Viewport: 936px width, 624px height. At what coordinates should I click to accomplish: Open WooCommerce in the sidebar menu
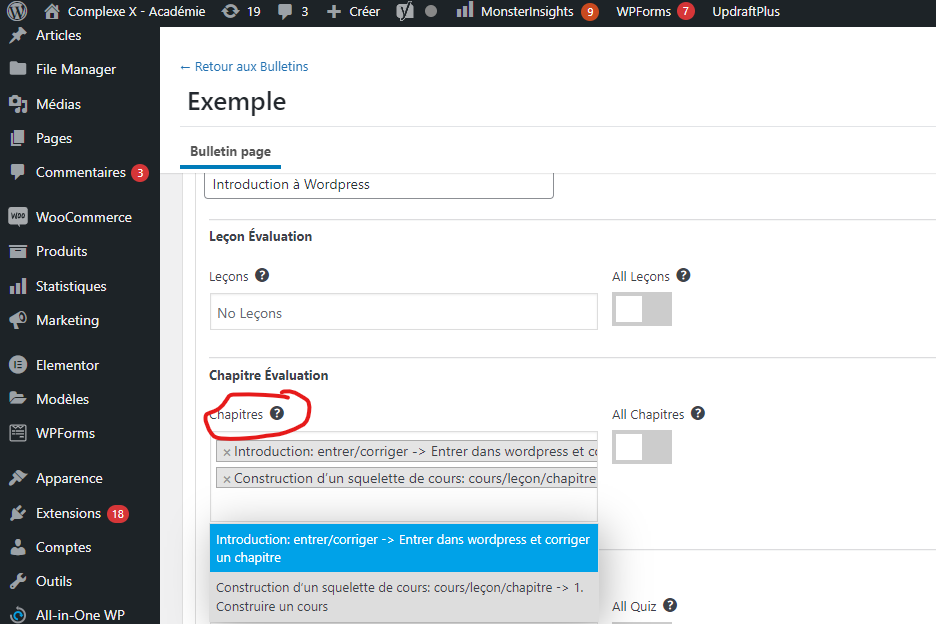point(83,217)
